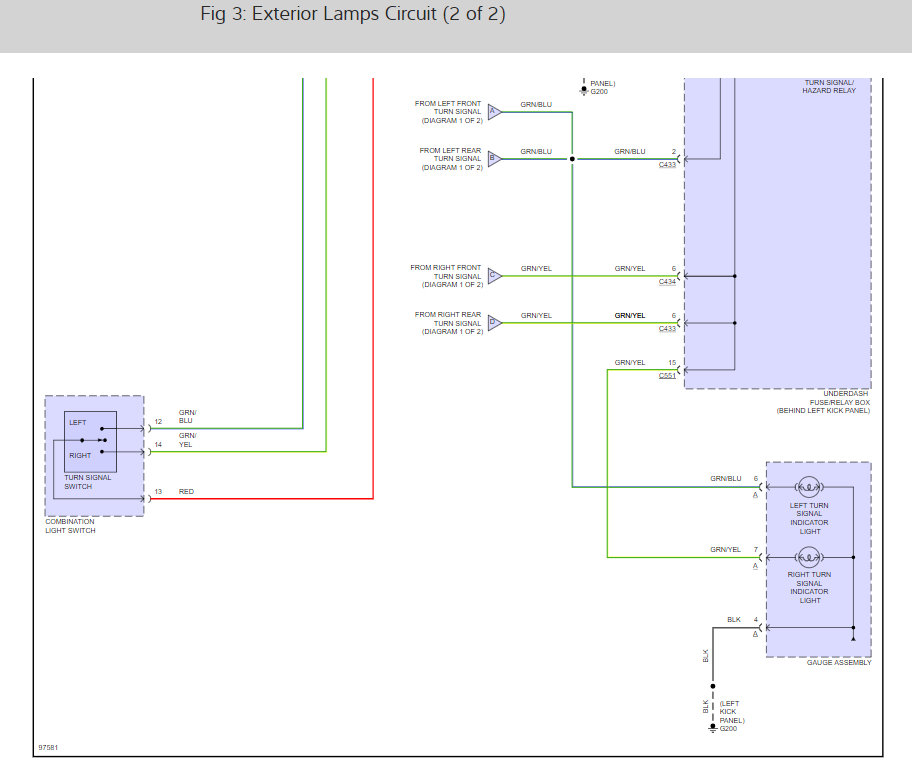Click connector C433 label at pin 2

[x=667, y=165]
